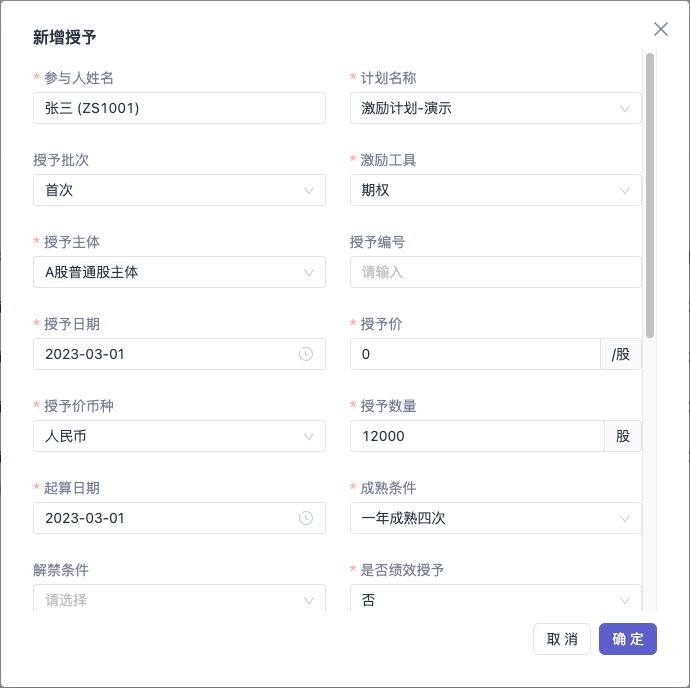Image resolution: width=690 pixels, height=688 pixels.
Task: Click the 授予日期 date field 2023-03-01
Action: coord(179,354)
